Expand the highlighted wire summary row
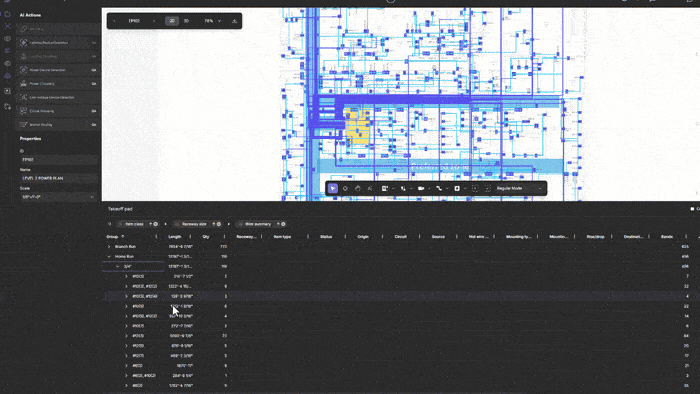Screen dimensions: 700x394 [x=126, y=296]
